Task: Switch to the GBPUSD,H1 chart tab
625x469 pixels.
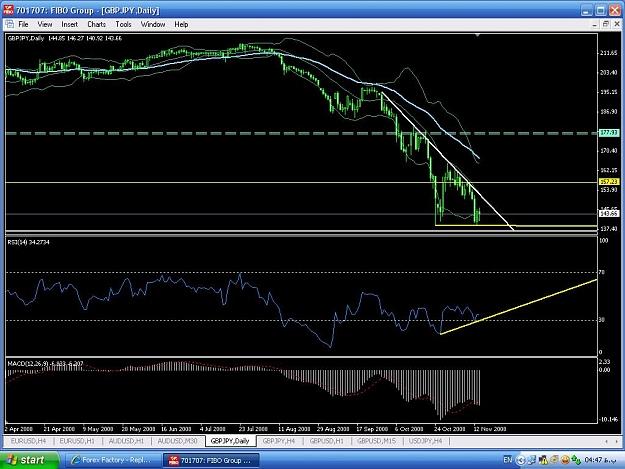Action: click(x=326, y=441)
